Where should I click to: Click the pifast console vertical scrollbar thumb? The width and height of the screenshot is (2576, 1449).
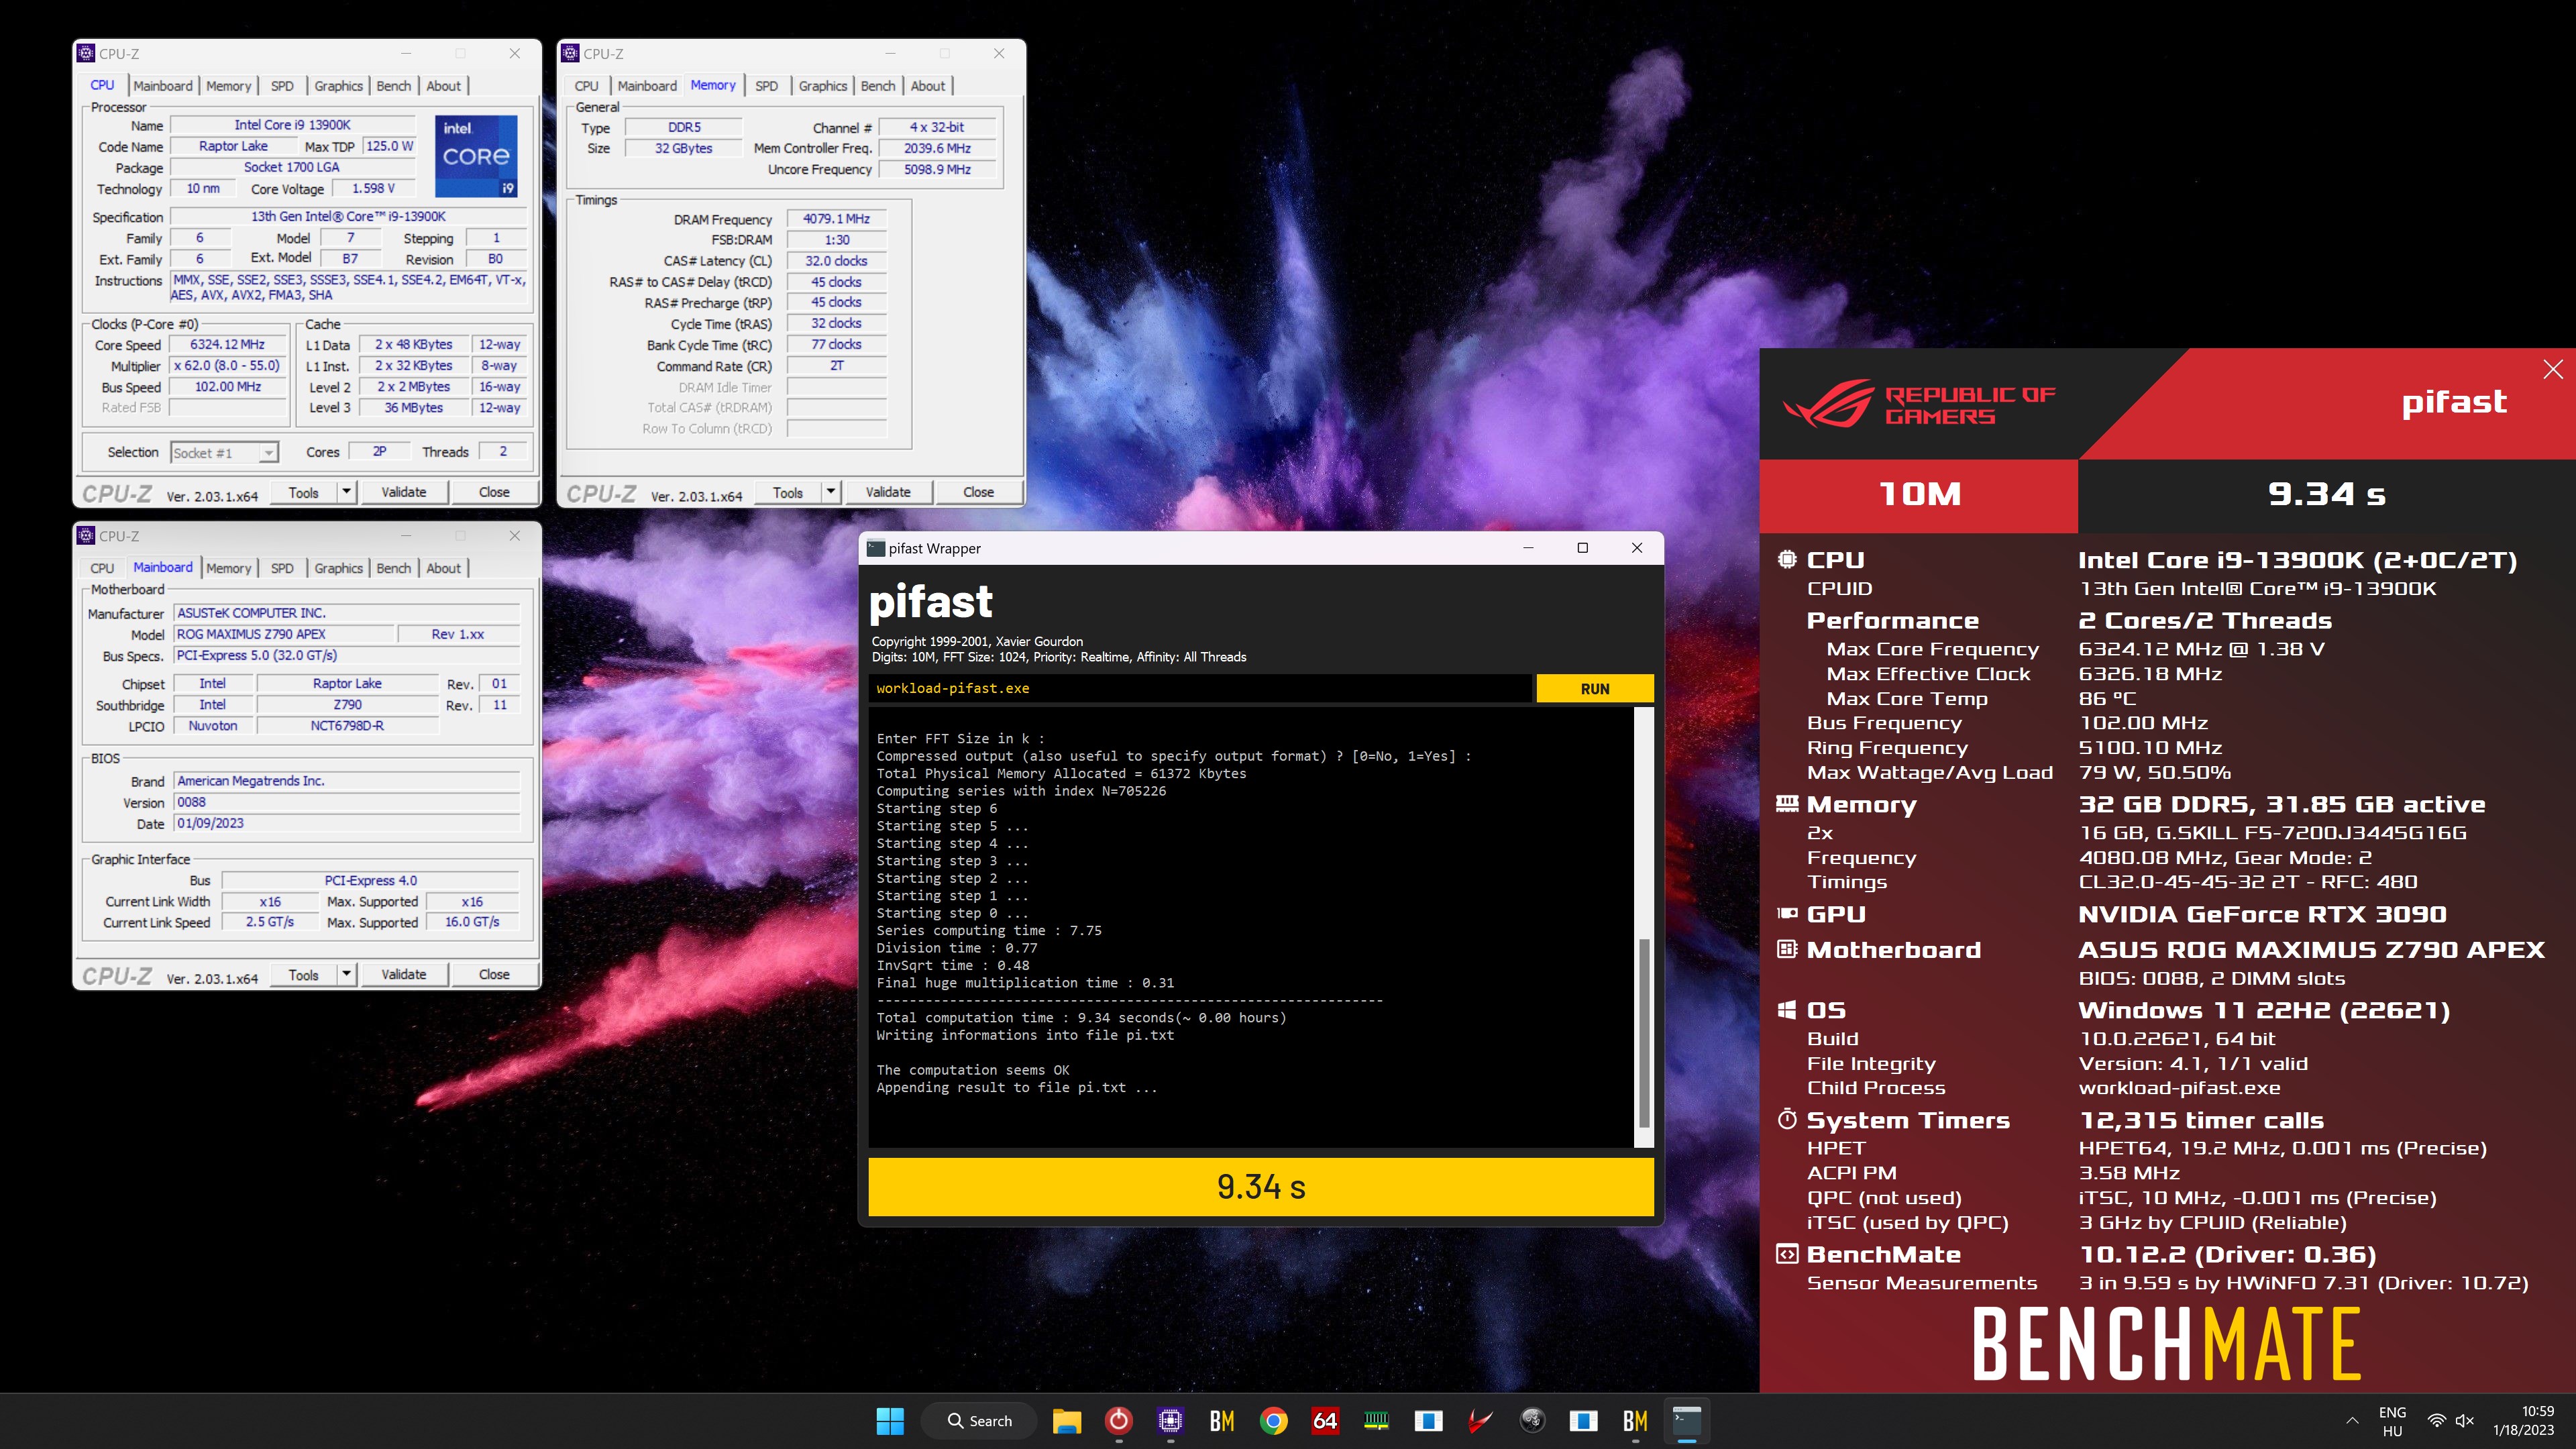coord(1644,1034)
